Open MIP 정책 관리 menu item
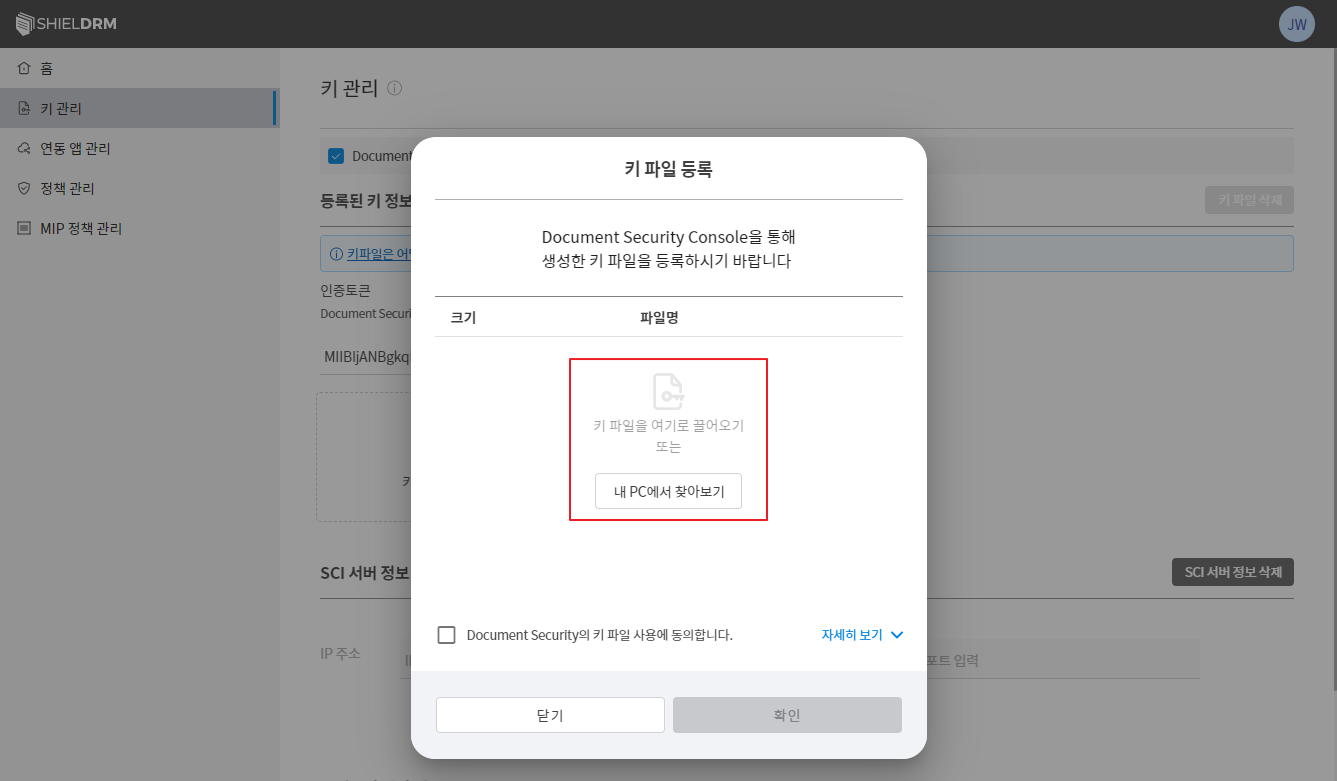 tap(139, 228)
